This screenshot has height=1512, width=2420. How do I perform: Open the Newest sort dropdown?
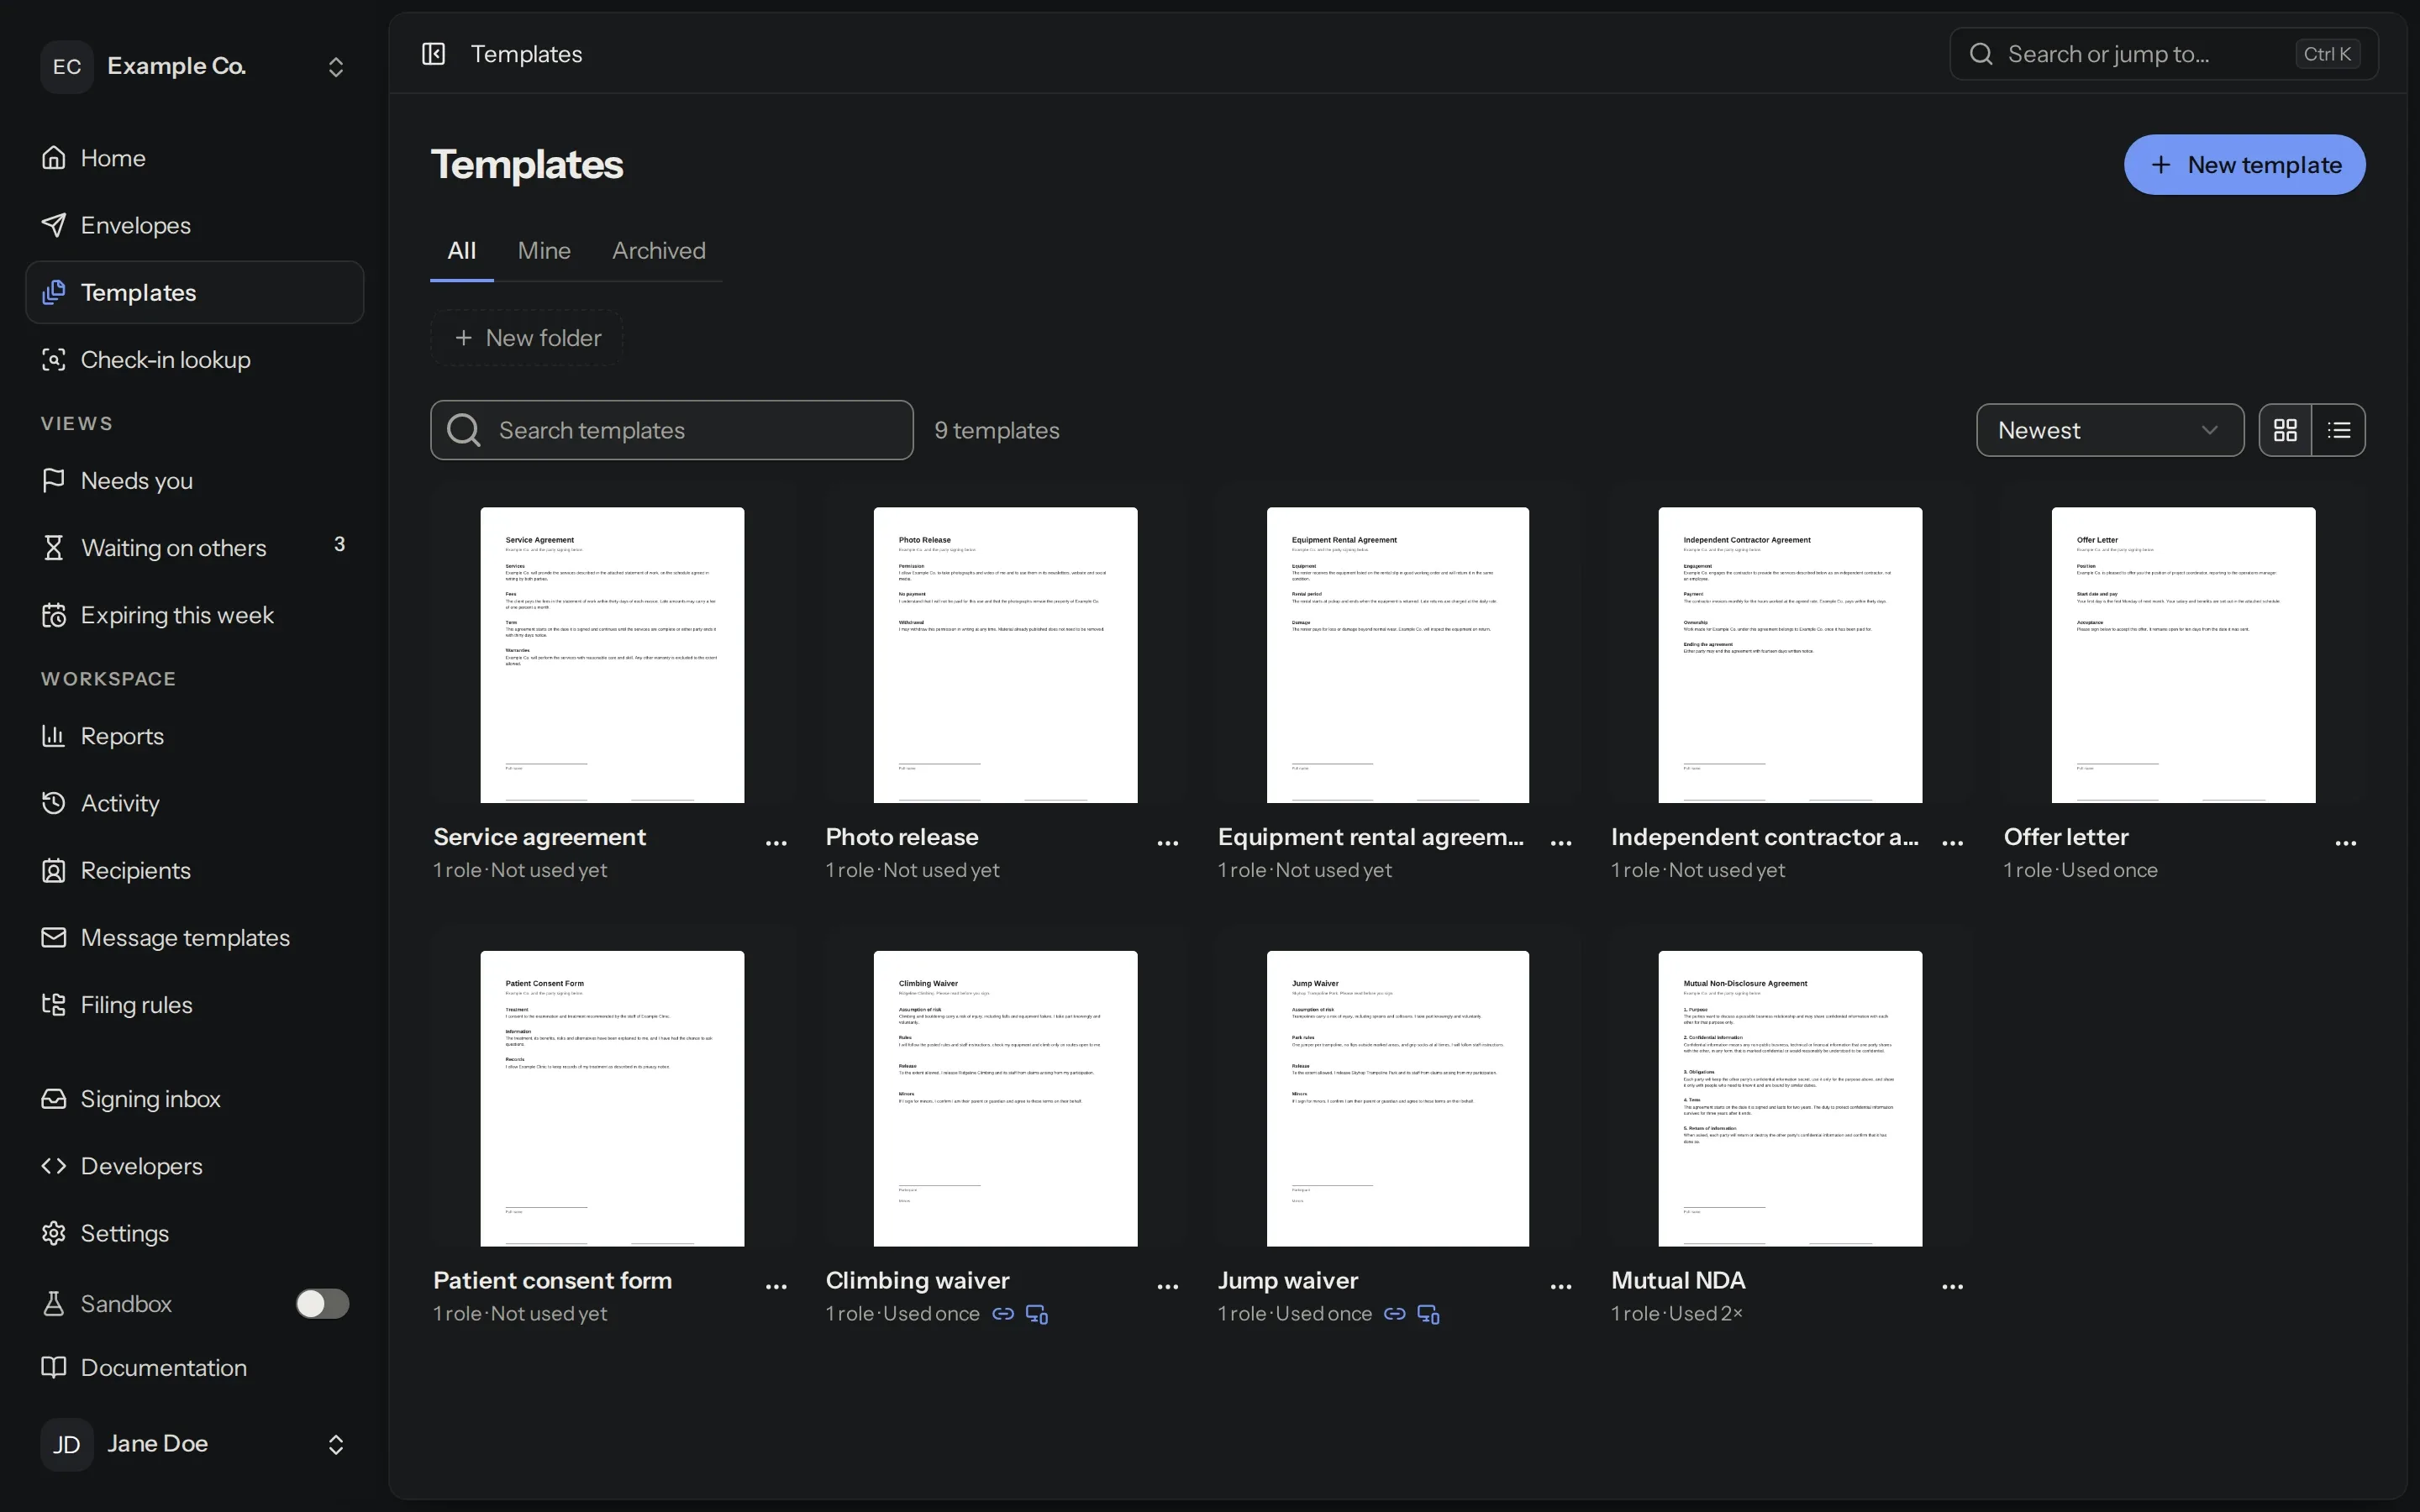(2110, 430)
